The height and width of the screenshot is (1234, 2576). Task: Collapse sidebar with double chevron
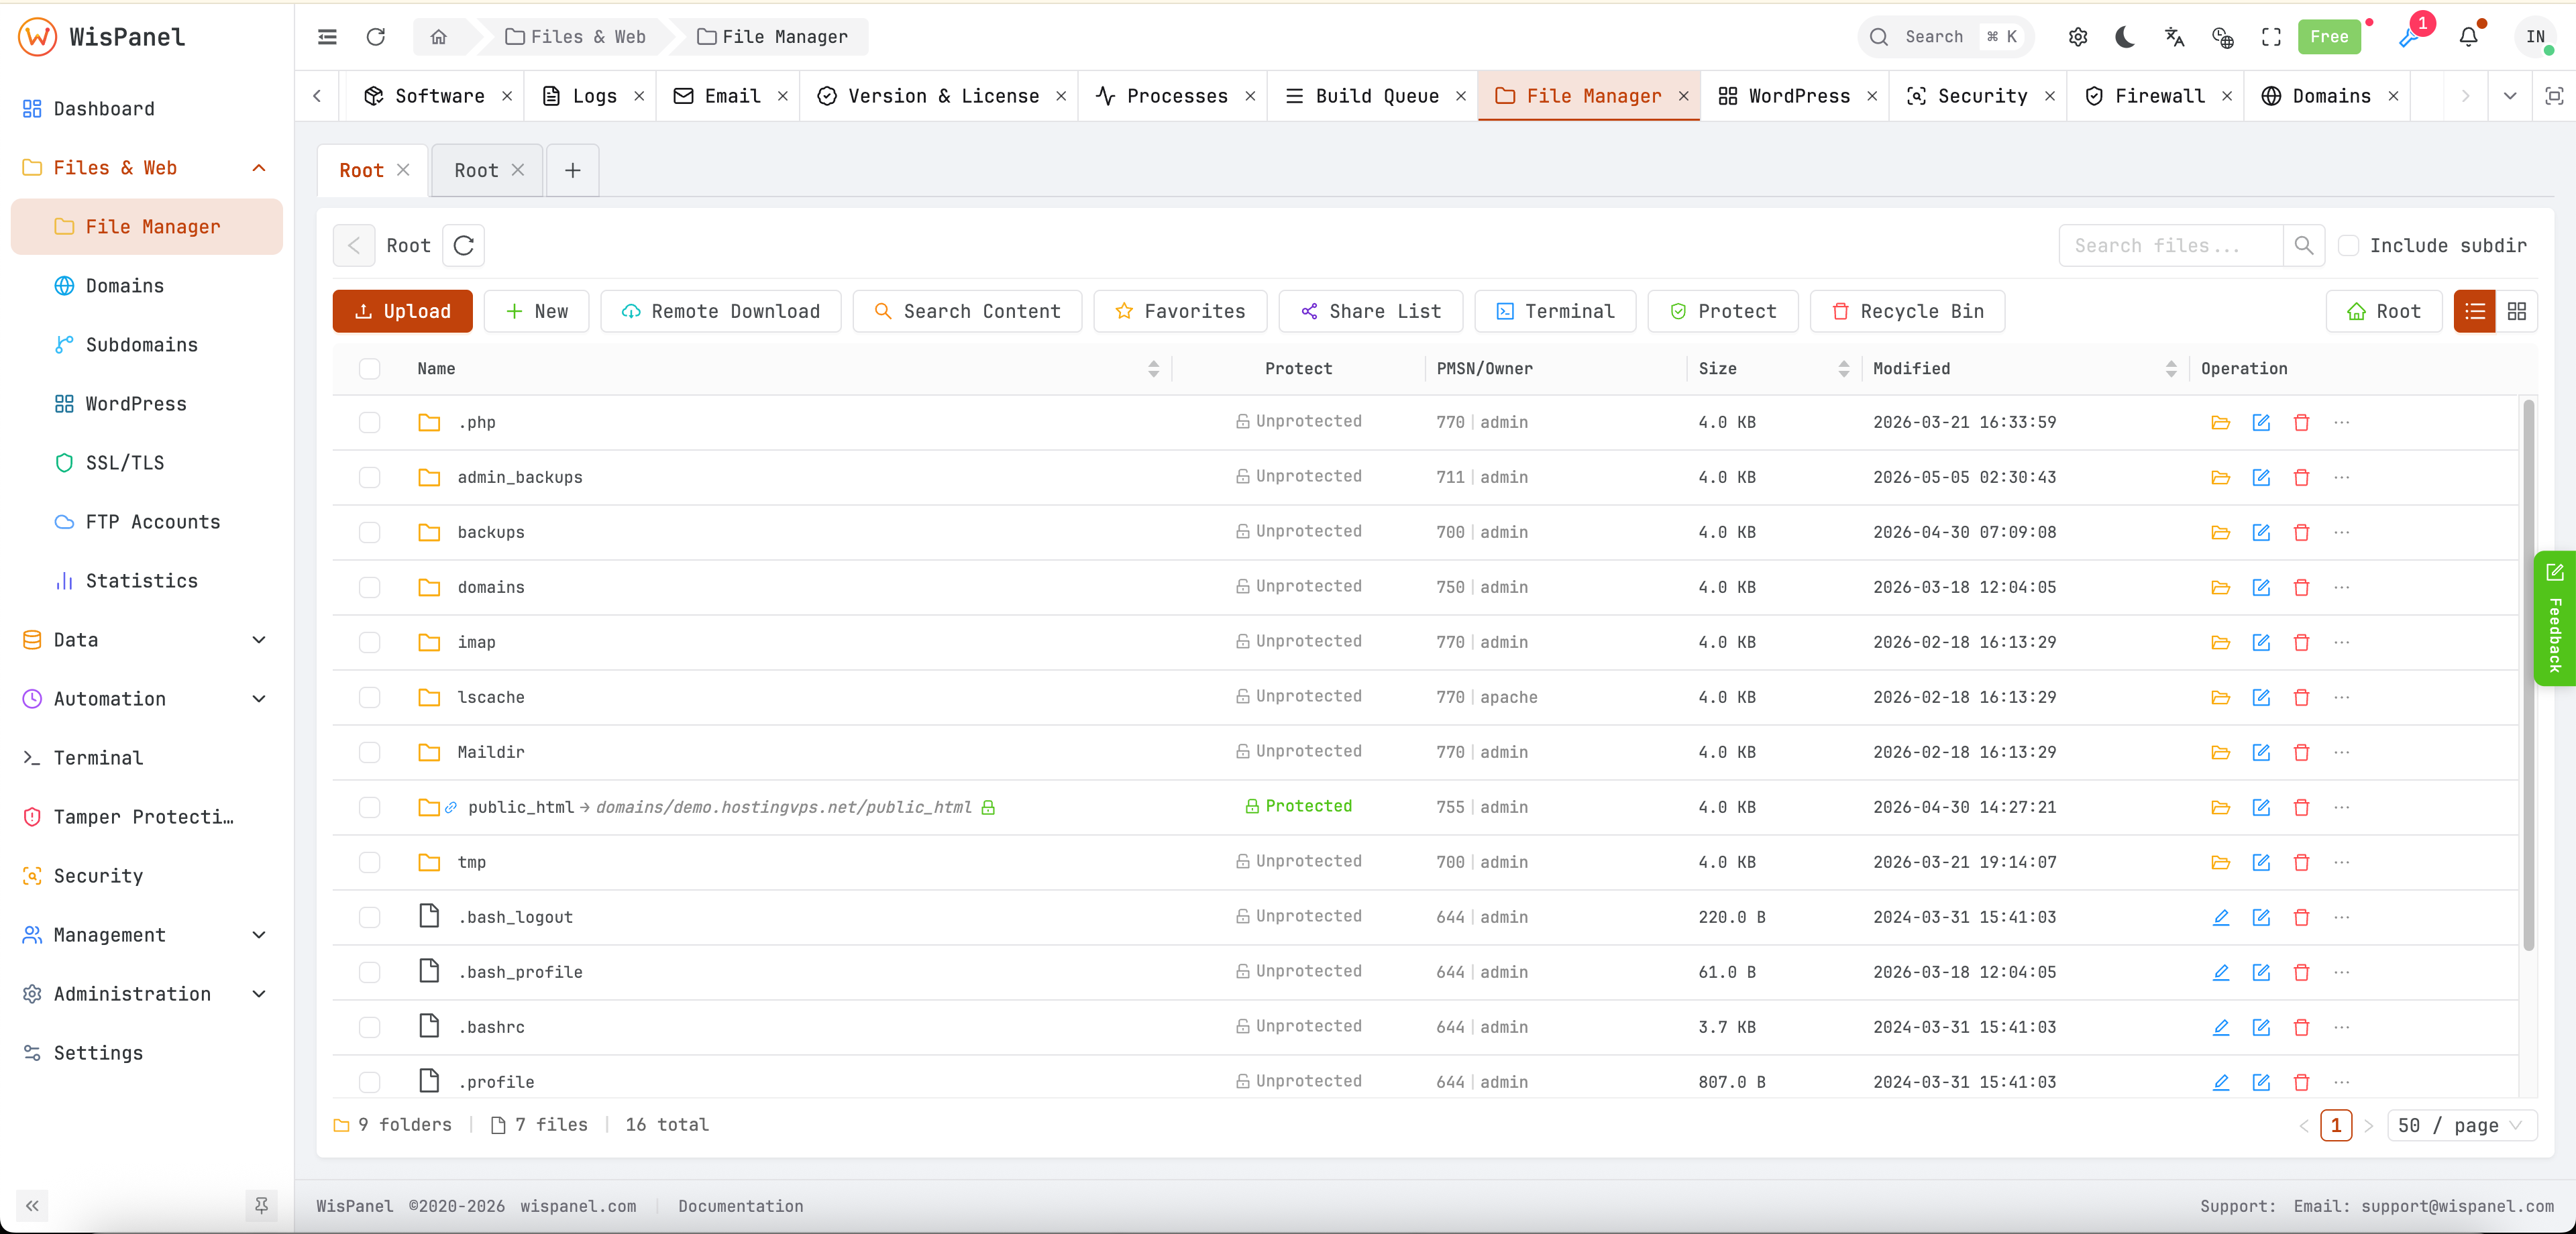point(32,1205)
